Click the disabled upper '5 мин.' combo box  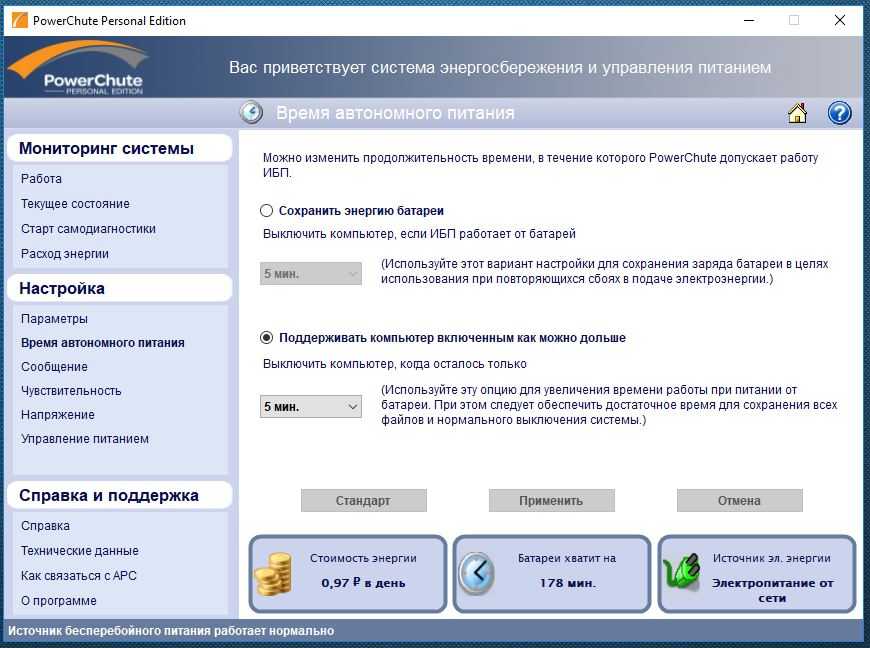tap(311, 273)
